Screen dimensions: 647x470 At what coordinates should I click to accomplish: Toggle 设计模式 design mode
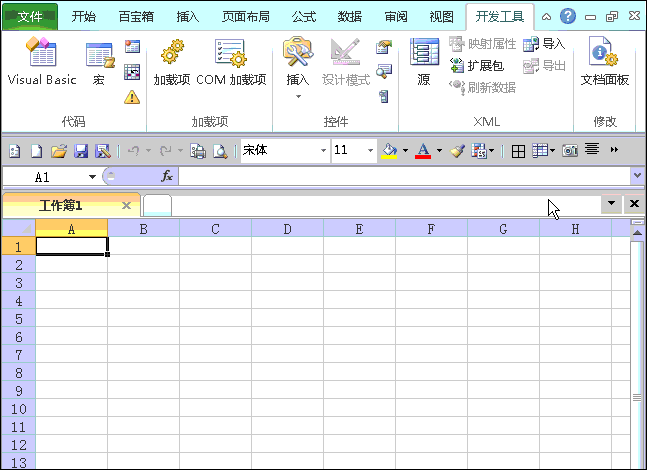(x=346, y=62)
